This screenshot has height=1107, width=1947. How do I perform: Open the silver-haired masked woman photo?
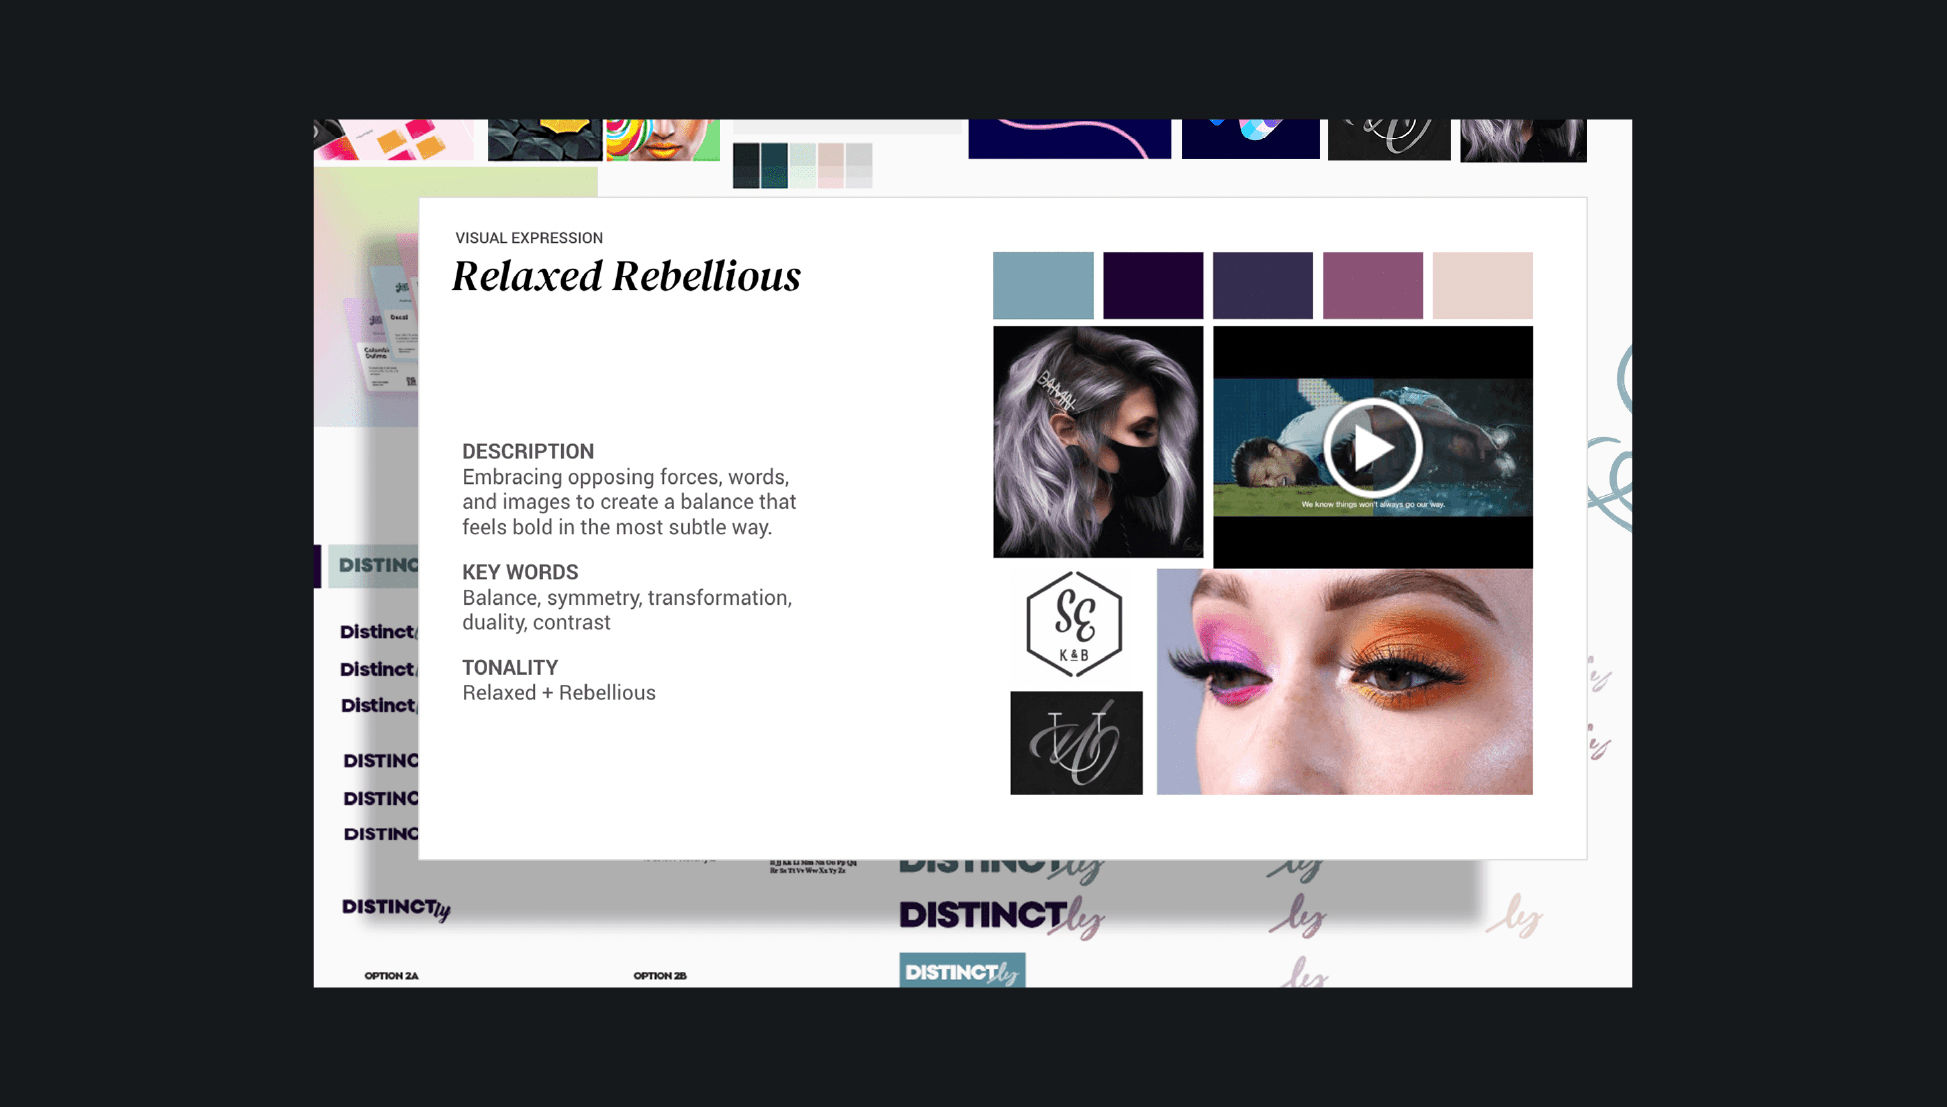pyautogui.click(x=1097, y=442)
